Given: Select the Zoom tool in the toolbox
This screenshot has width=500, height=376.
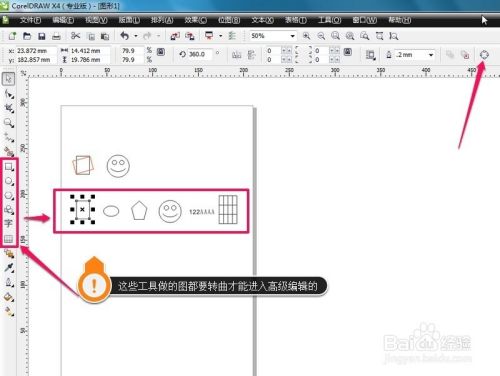Looking at the screenshot, I should tap(9, 123).
